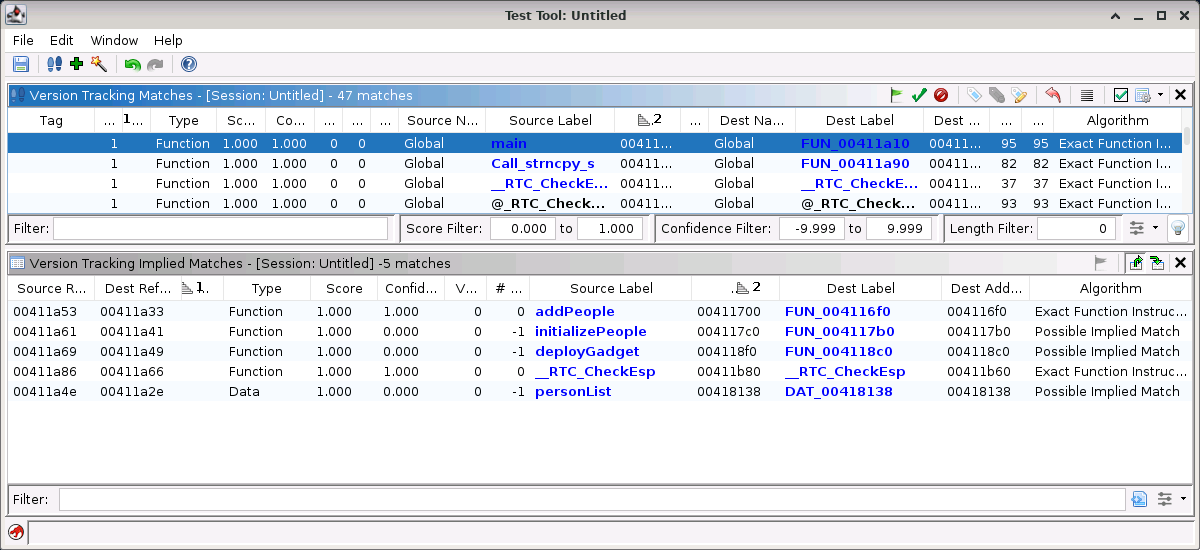Reject match with the red blocked icon

941,95
